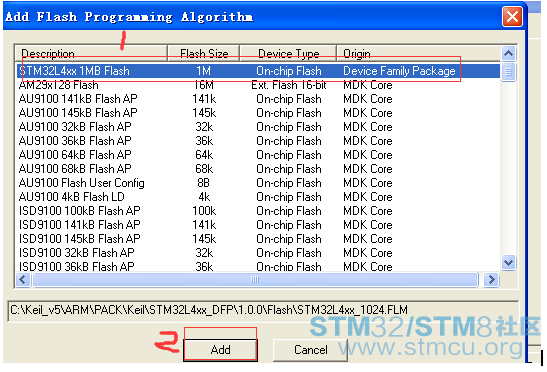Click the vertical scrollbar down arrow
Viewport: 547px width, 372px height.
tap(508, 262)
